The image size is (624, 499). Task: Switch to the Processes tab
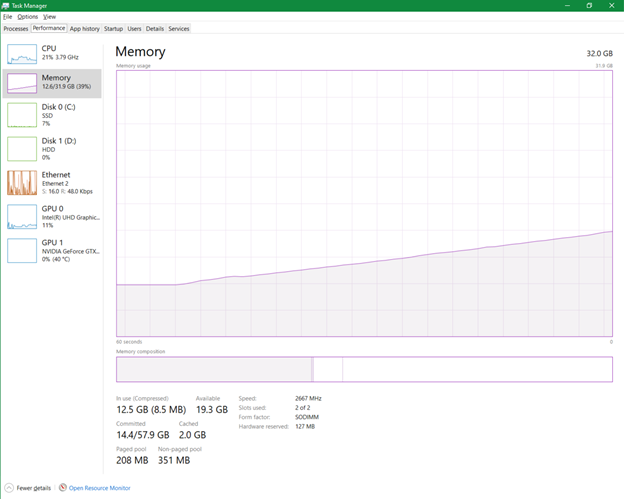(15, 29)
